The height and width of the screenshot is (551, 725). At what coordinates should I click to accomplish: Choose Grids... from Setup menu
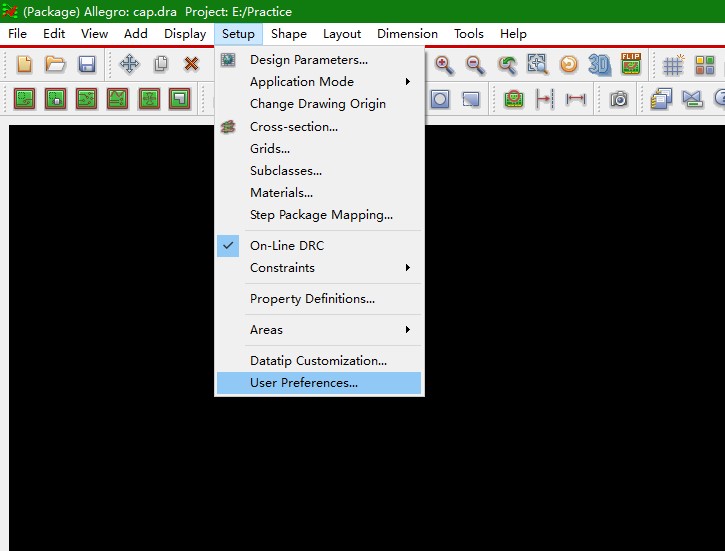pos(319,149)
